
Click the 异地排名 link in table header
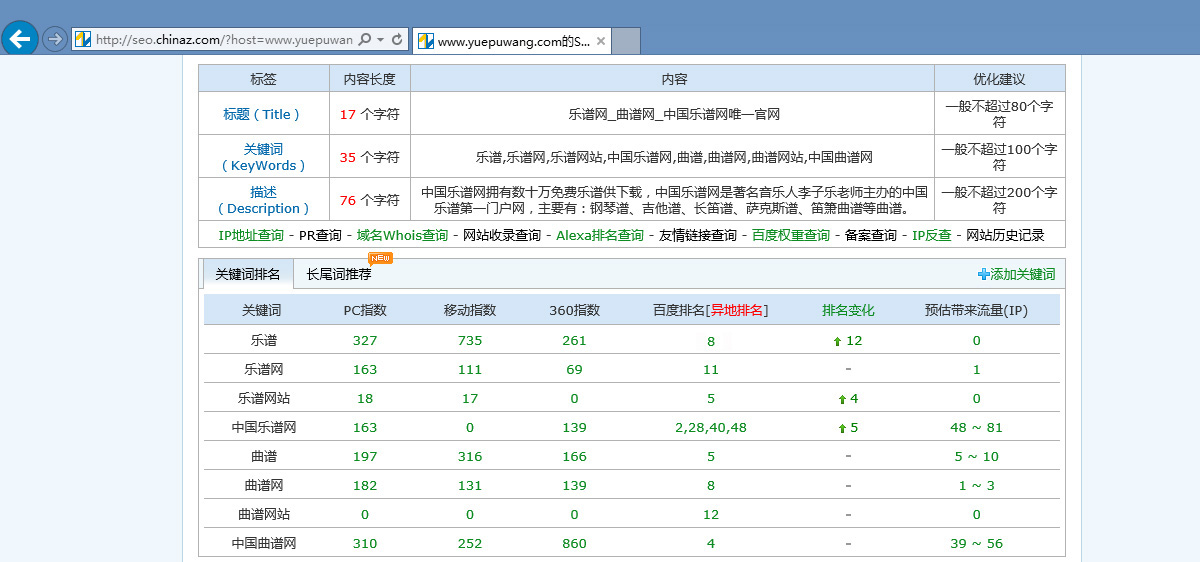736,310
